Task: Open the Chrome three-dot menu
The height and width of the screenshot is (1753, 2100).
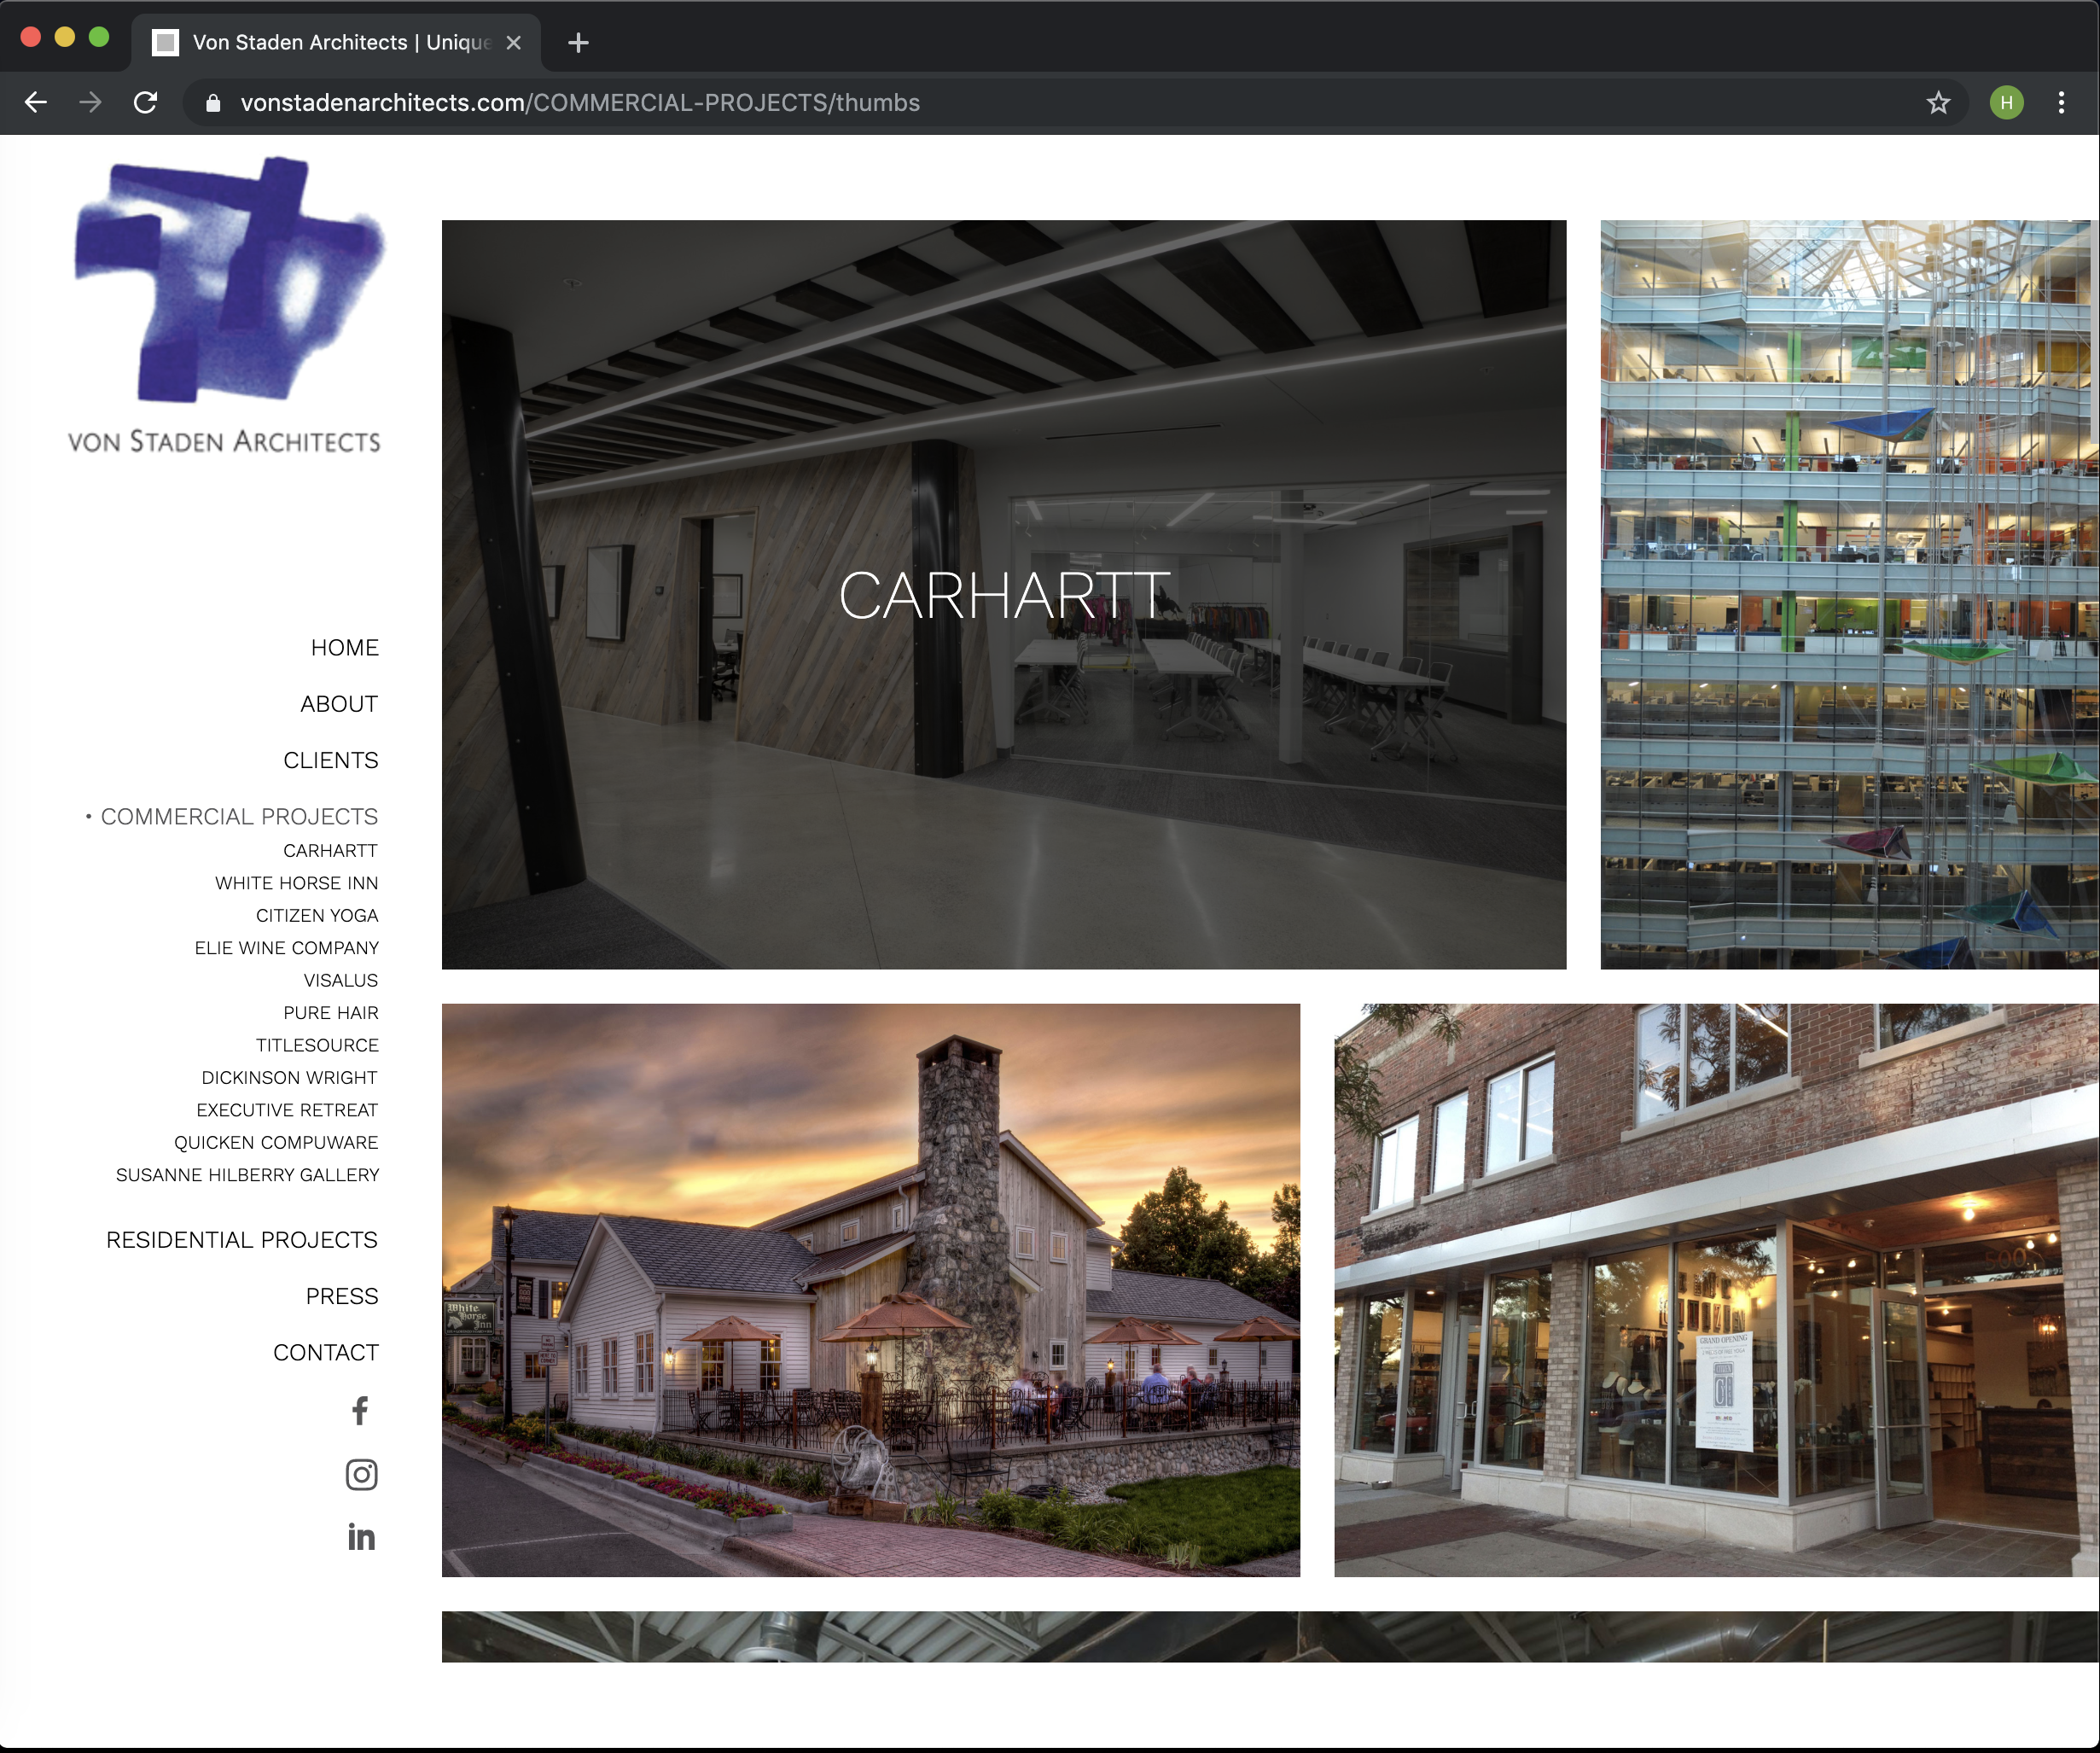Action: 2061,102
